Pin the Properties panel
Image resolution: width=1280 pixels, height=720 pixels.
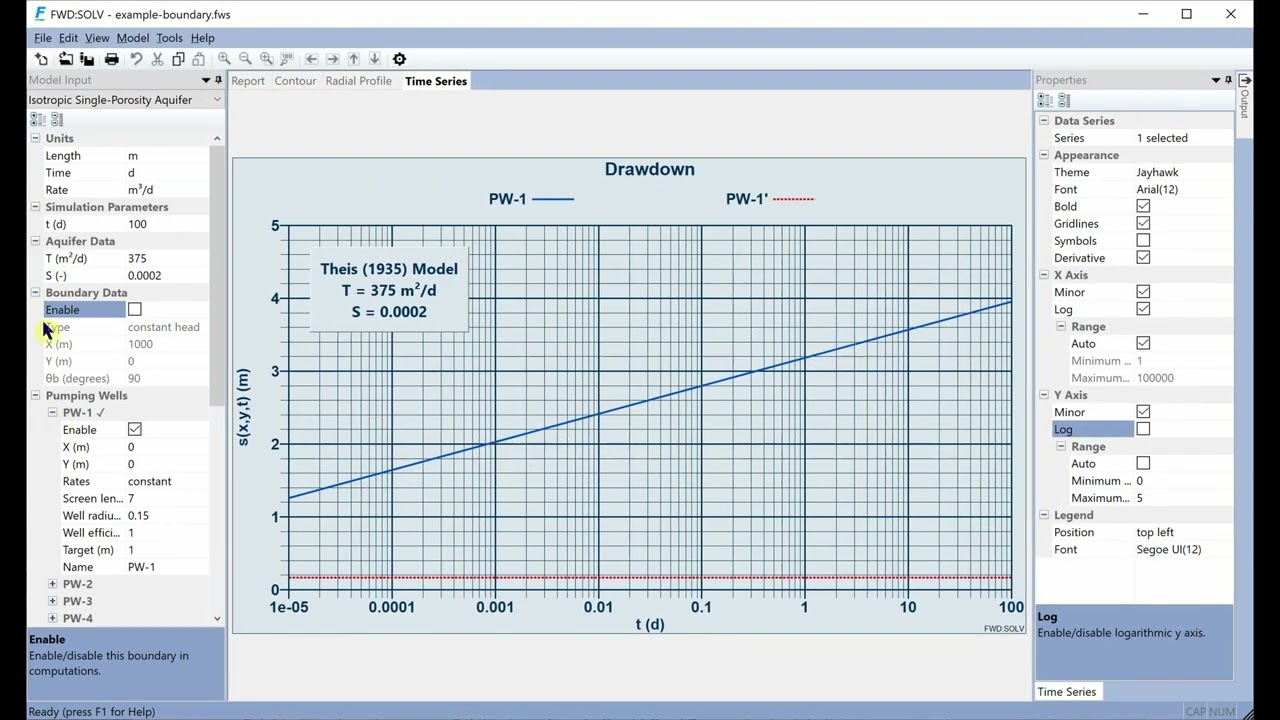[1228, 80]
